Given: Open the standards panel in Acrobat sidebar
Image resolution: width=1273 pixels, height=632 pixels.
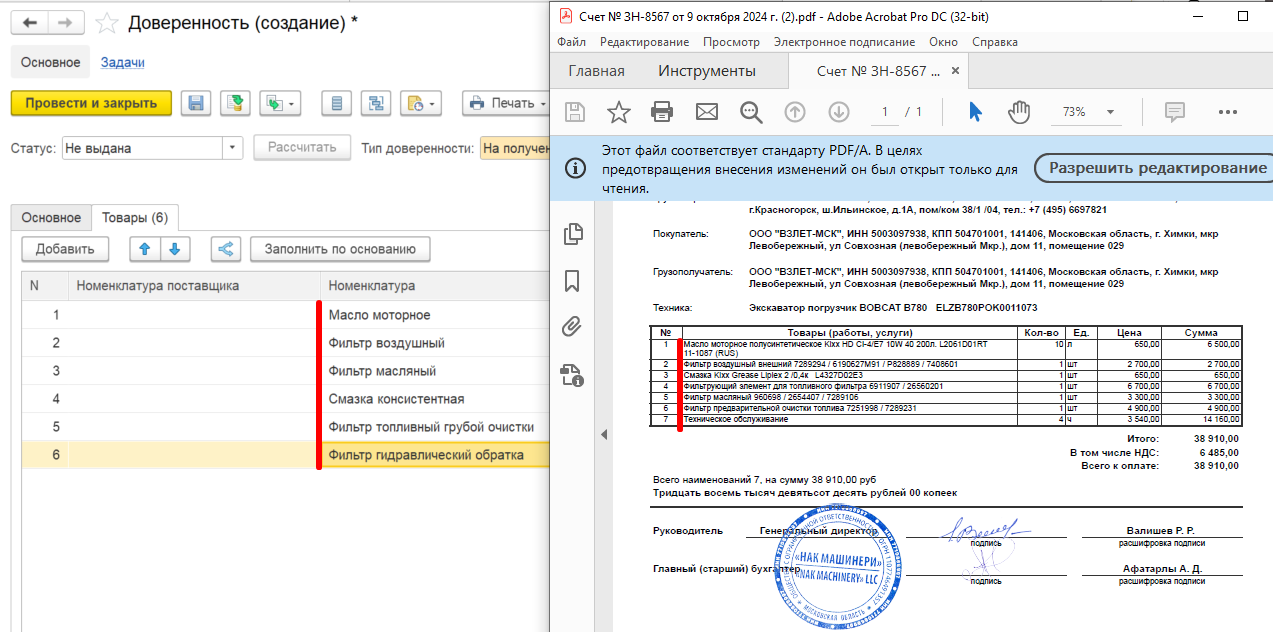Looking at the screenshot, I should click(573, 374).
